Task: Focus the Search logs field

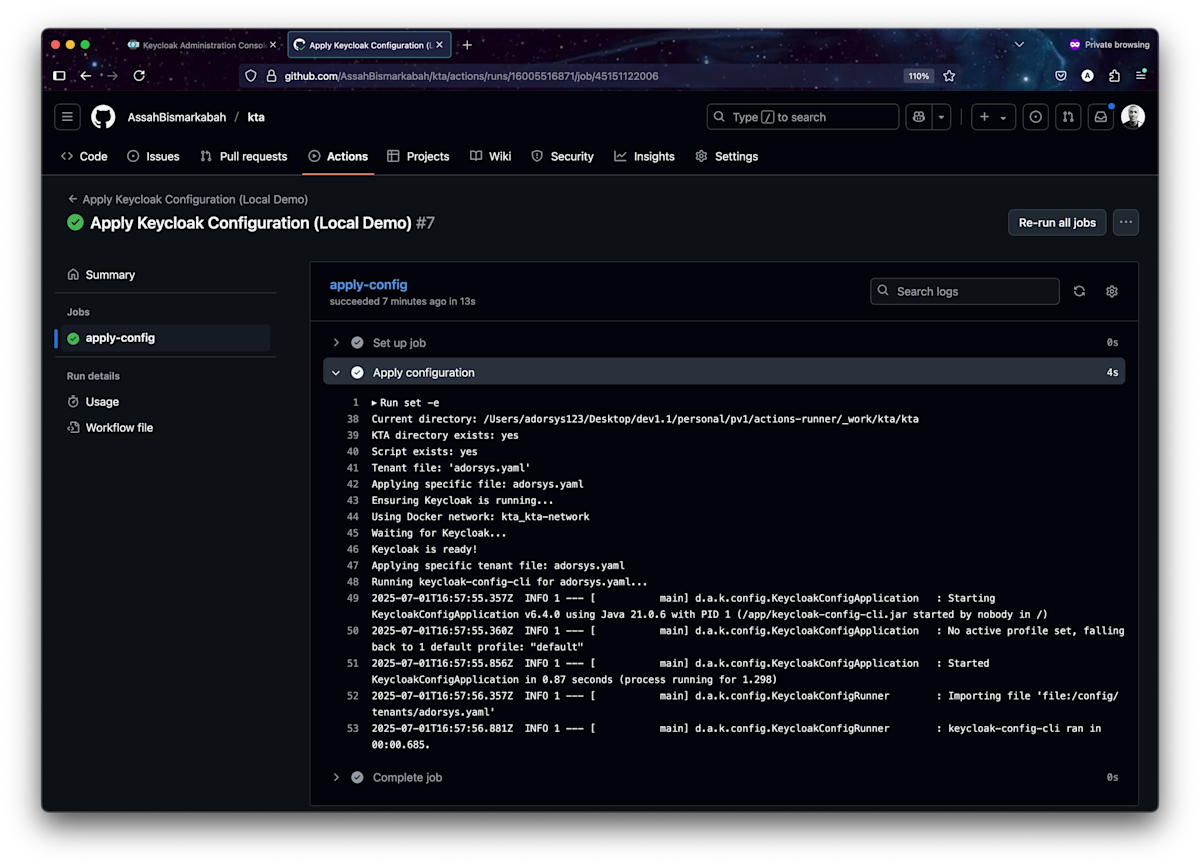Action: (x=965, y=291)
